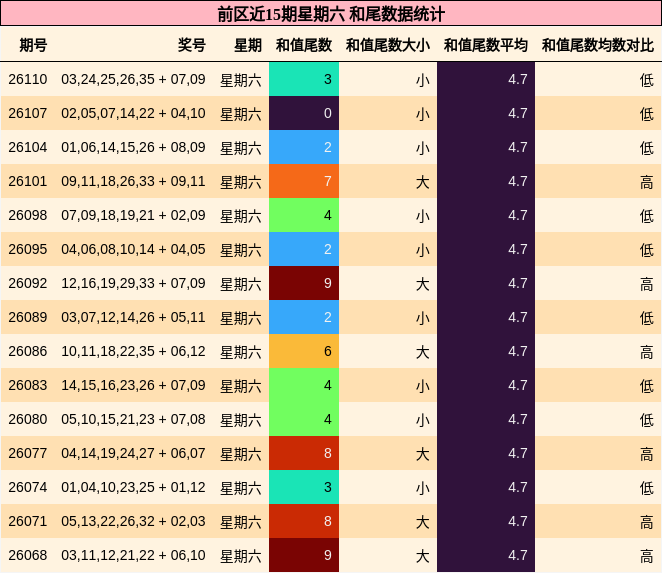Click winning numbers 02,05,07,14,22 + 04,10
This screenshot has height=573, width=662.
[x=133, y=113]
